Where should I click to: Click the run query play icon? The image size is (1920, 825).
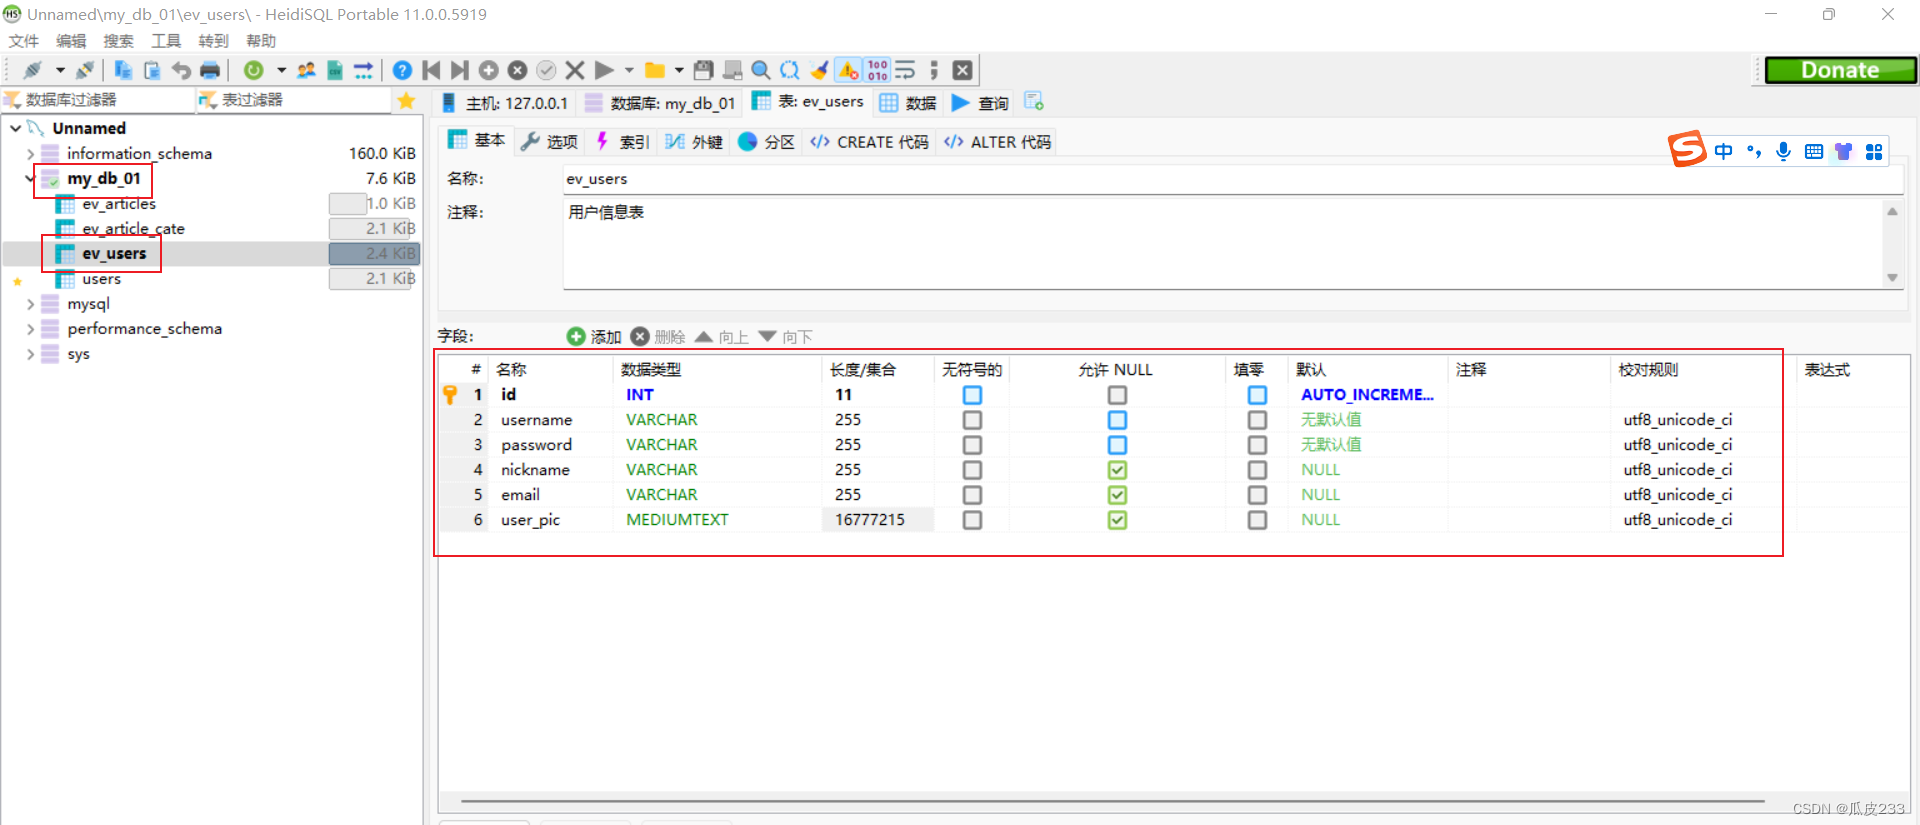click(604, 70)
